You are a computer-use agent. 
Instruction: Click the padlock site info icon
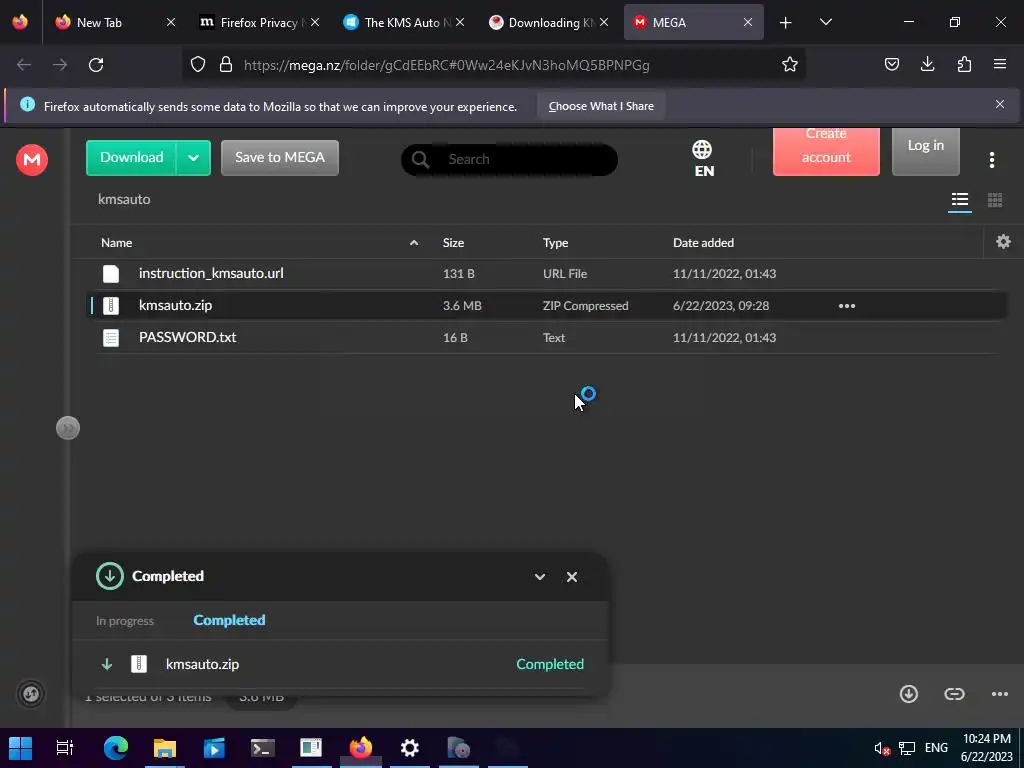(x=226, y=65)
